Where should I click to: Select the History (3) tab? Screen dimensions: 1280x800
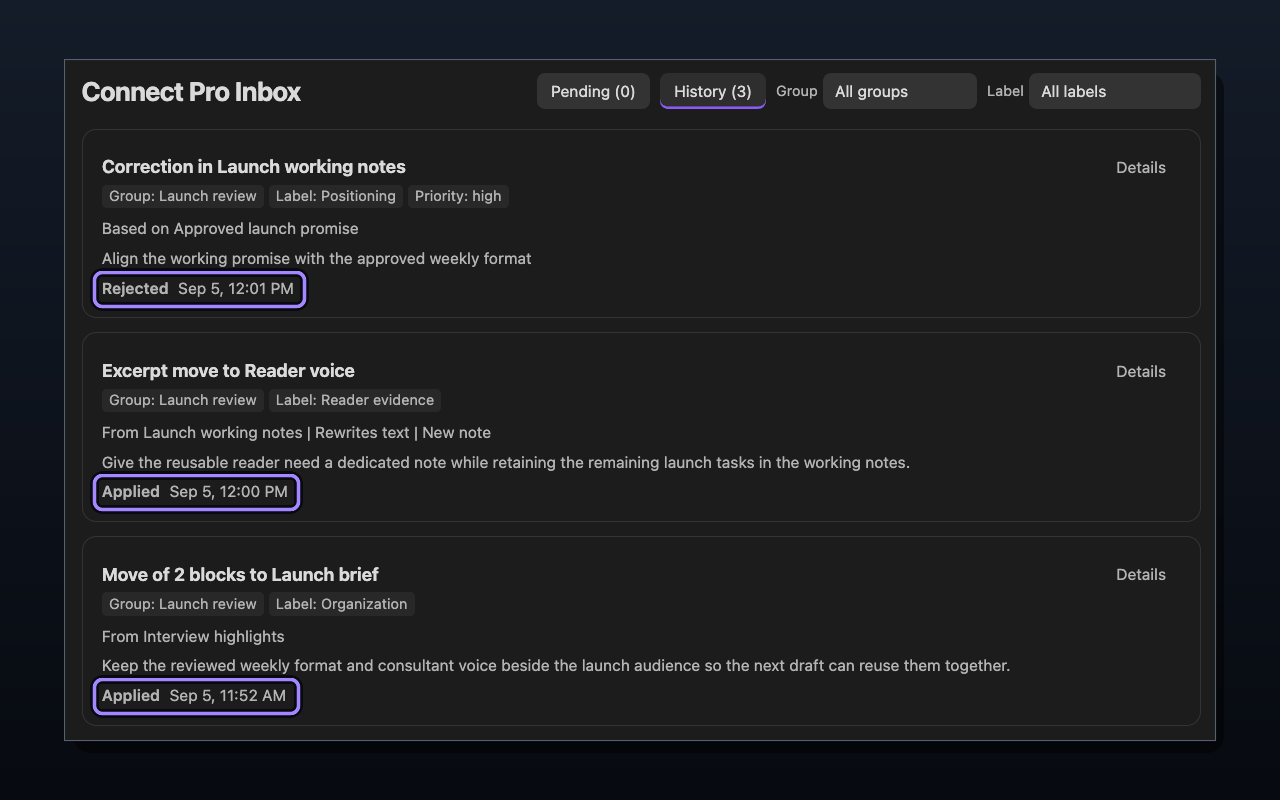coord(712,91)
